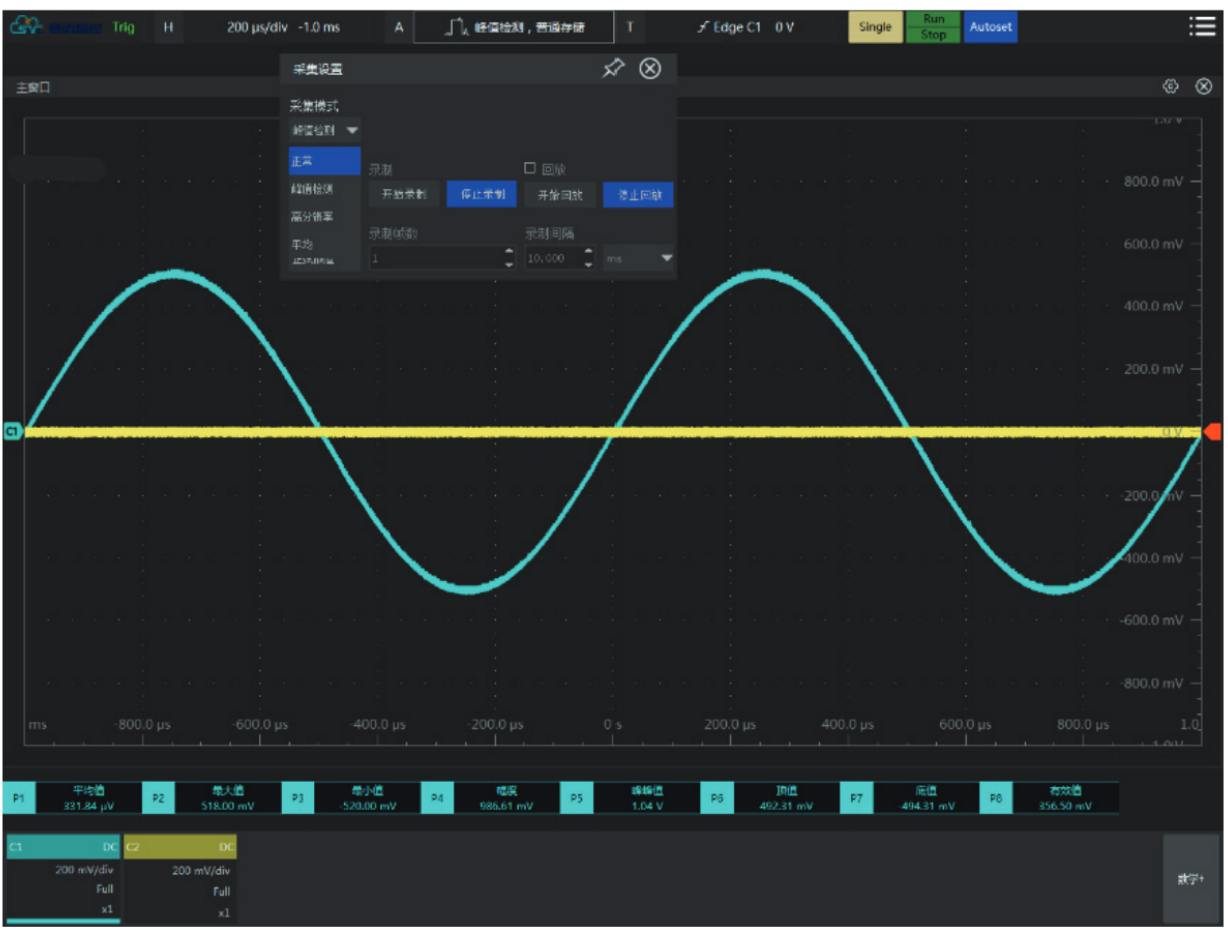This screenshot has width=1228, height=930.
Task: Open the hamburger main menu
Action: click(1201, 27)
